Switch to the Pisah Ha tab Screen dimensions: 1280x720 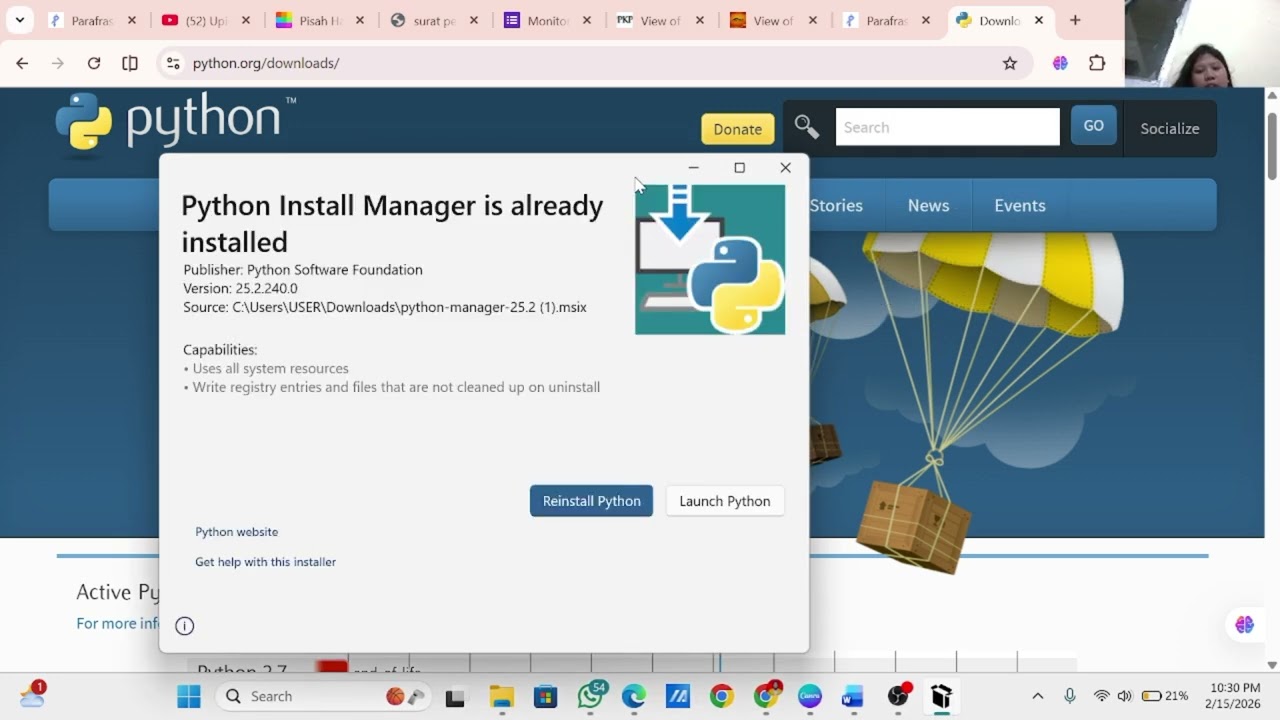coord(320,20)
